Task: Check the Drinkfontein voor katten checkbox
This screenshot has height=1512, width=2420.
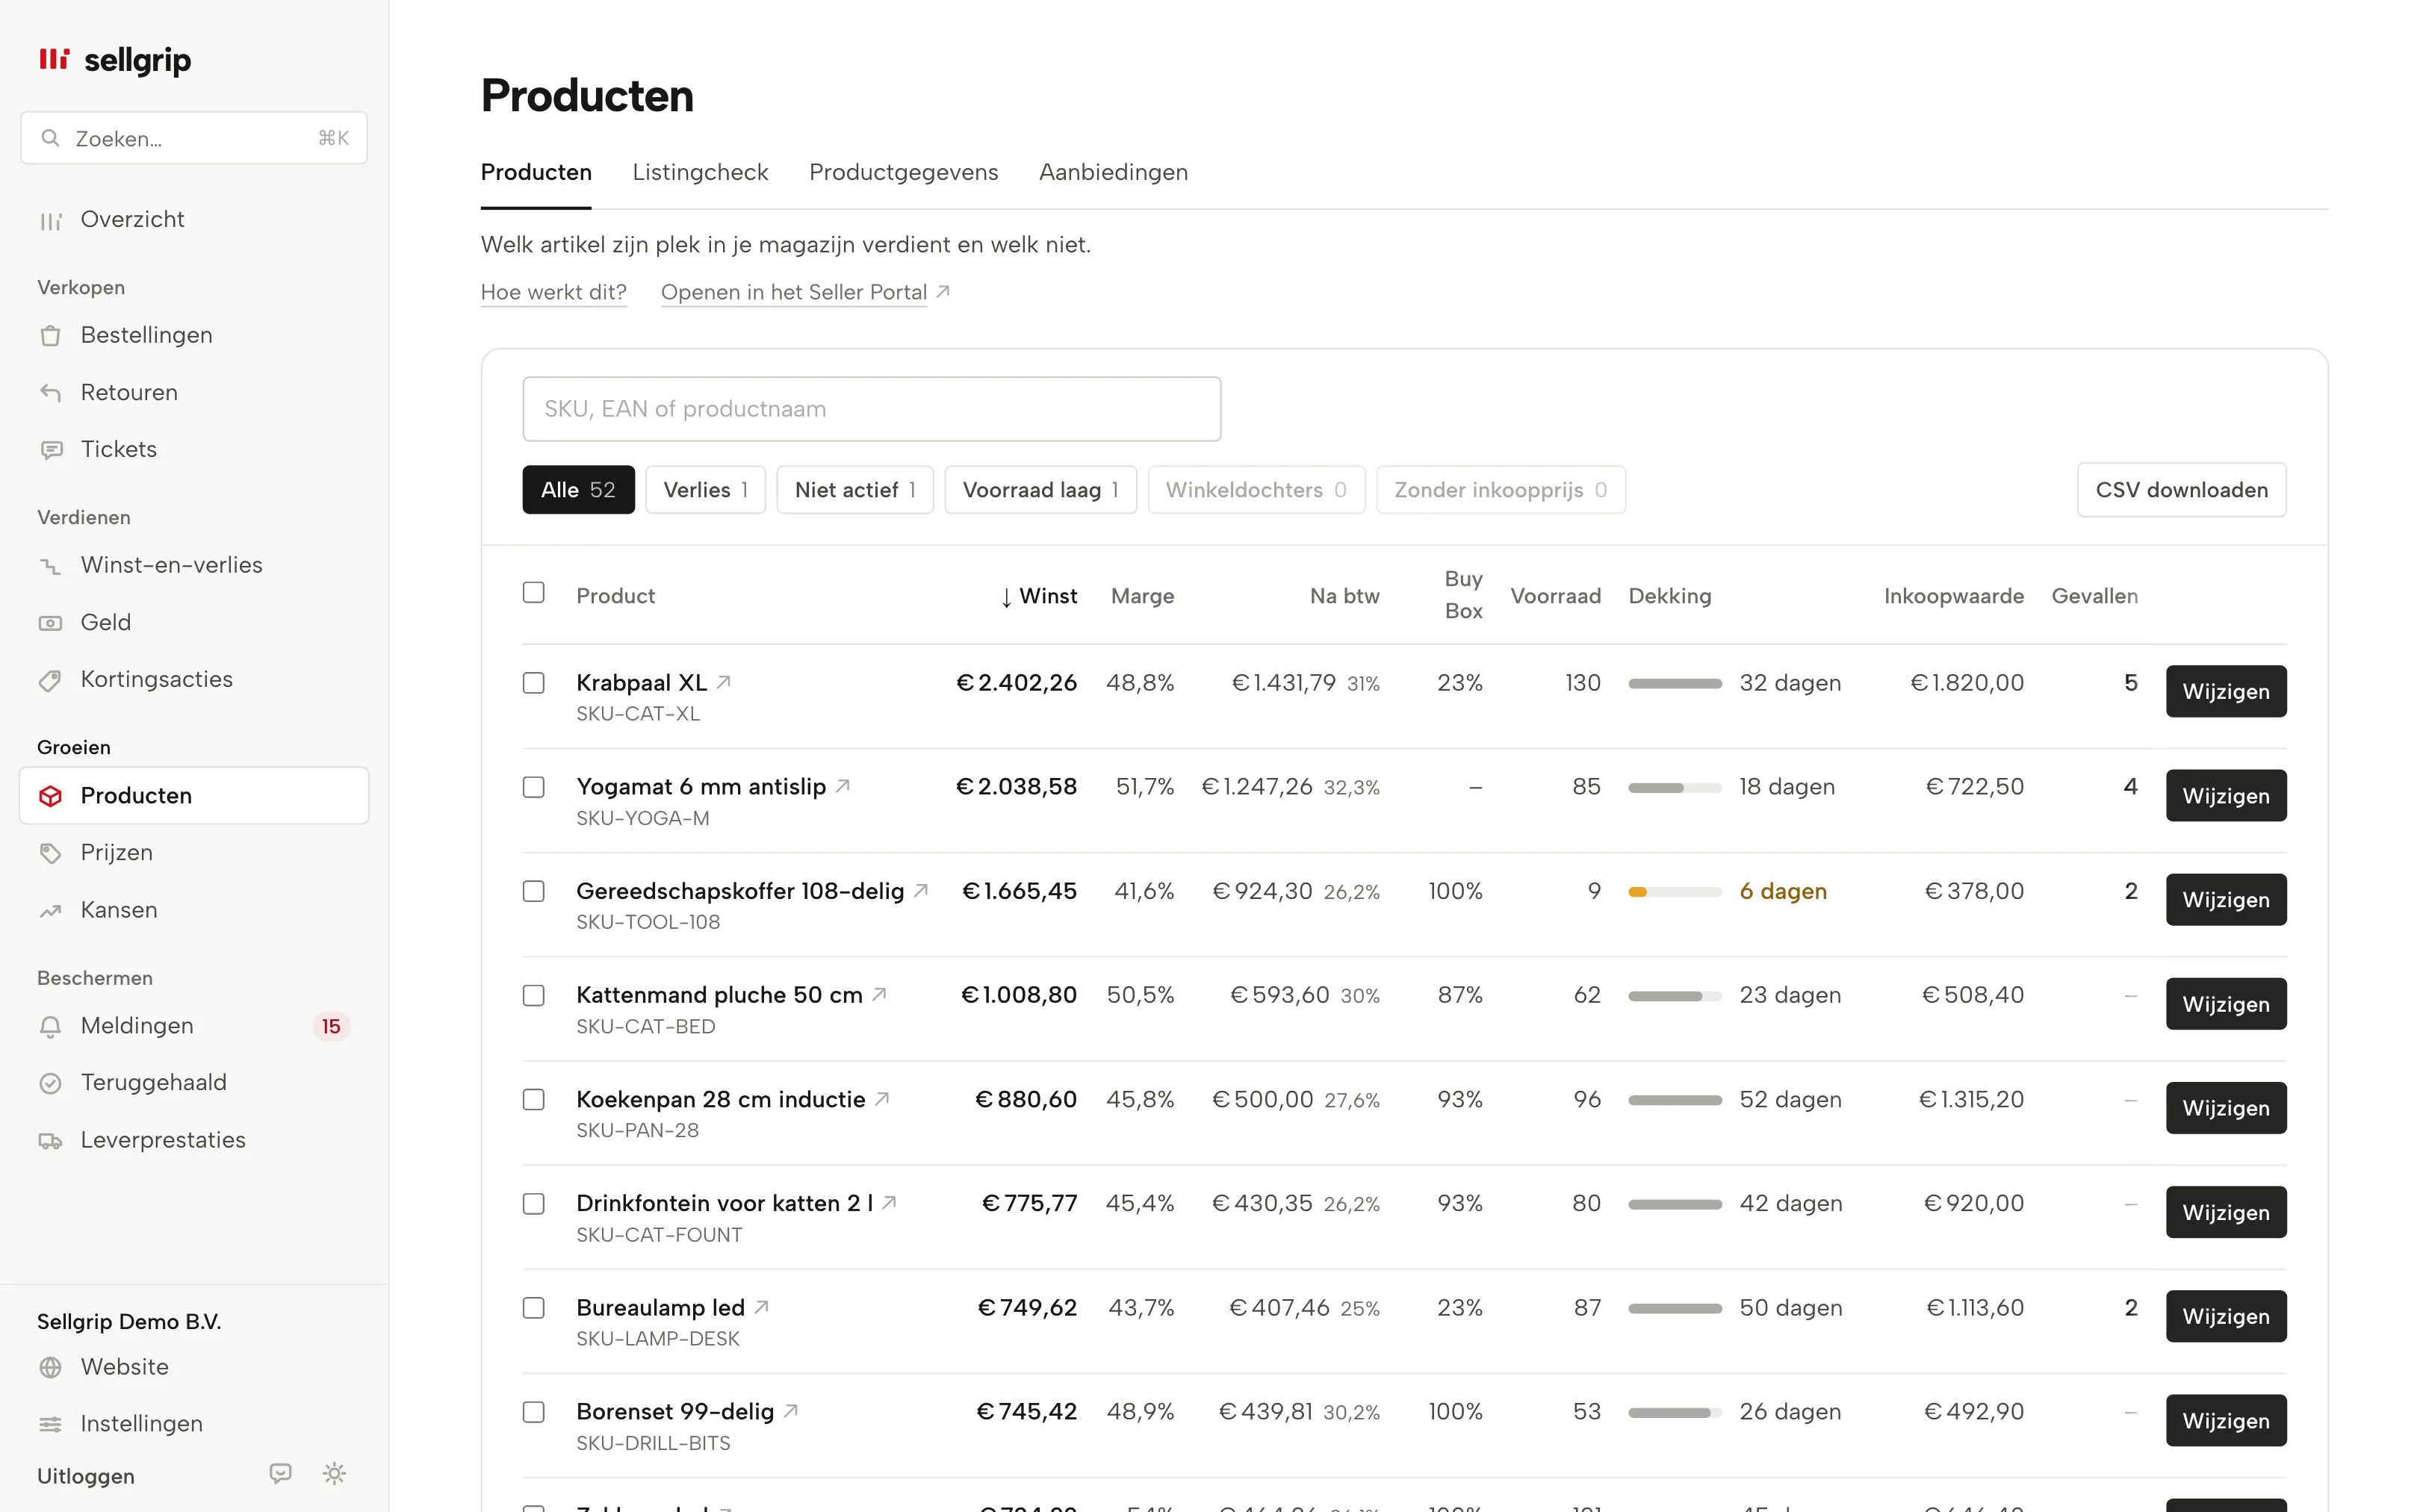Action: [x=534, y=1203]
